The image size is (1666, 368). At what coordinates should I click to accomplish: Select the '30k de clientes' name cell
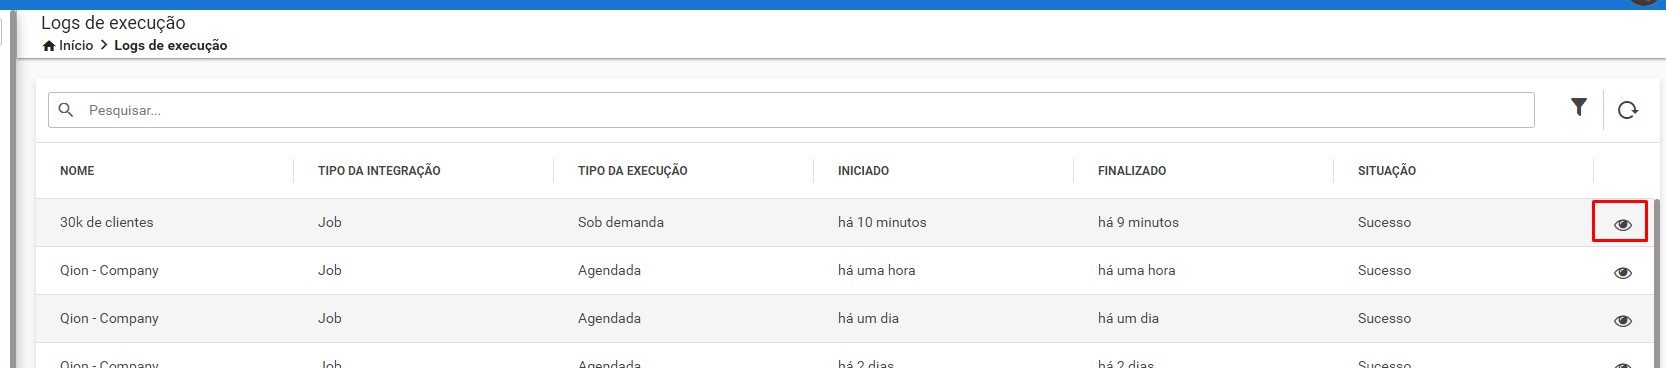click(x=107, y=222)
